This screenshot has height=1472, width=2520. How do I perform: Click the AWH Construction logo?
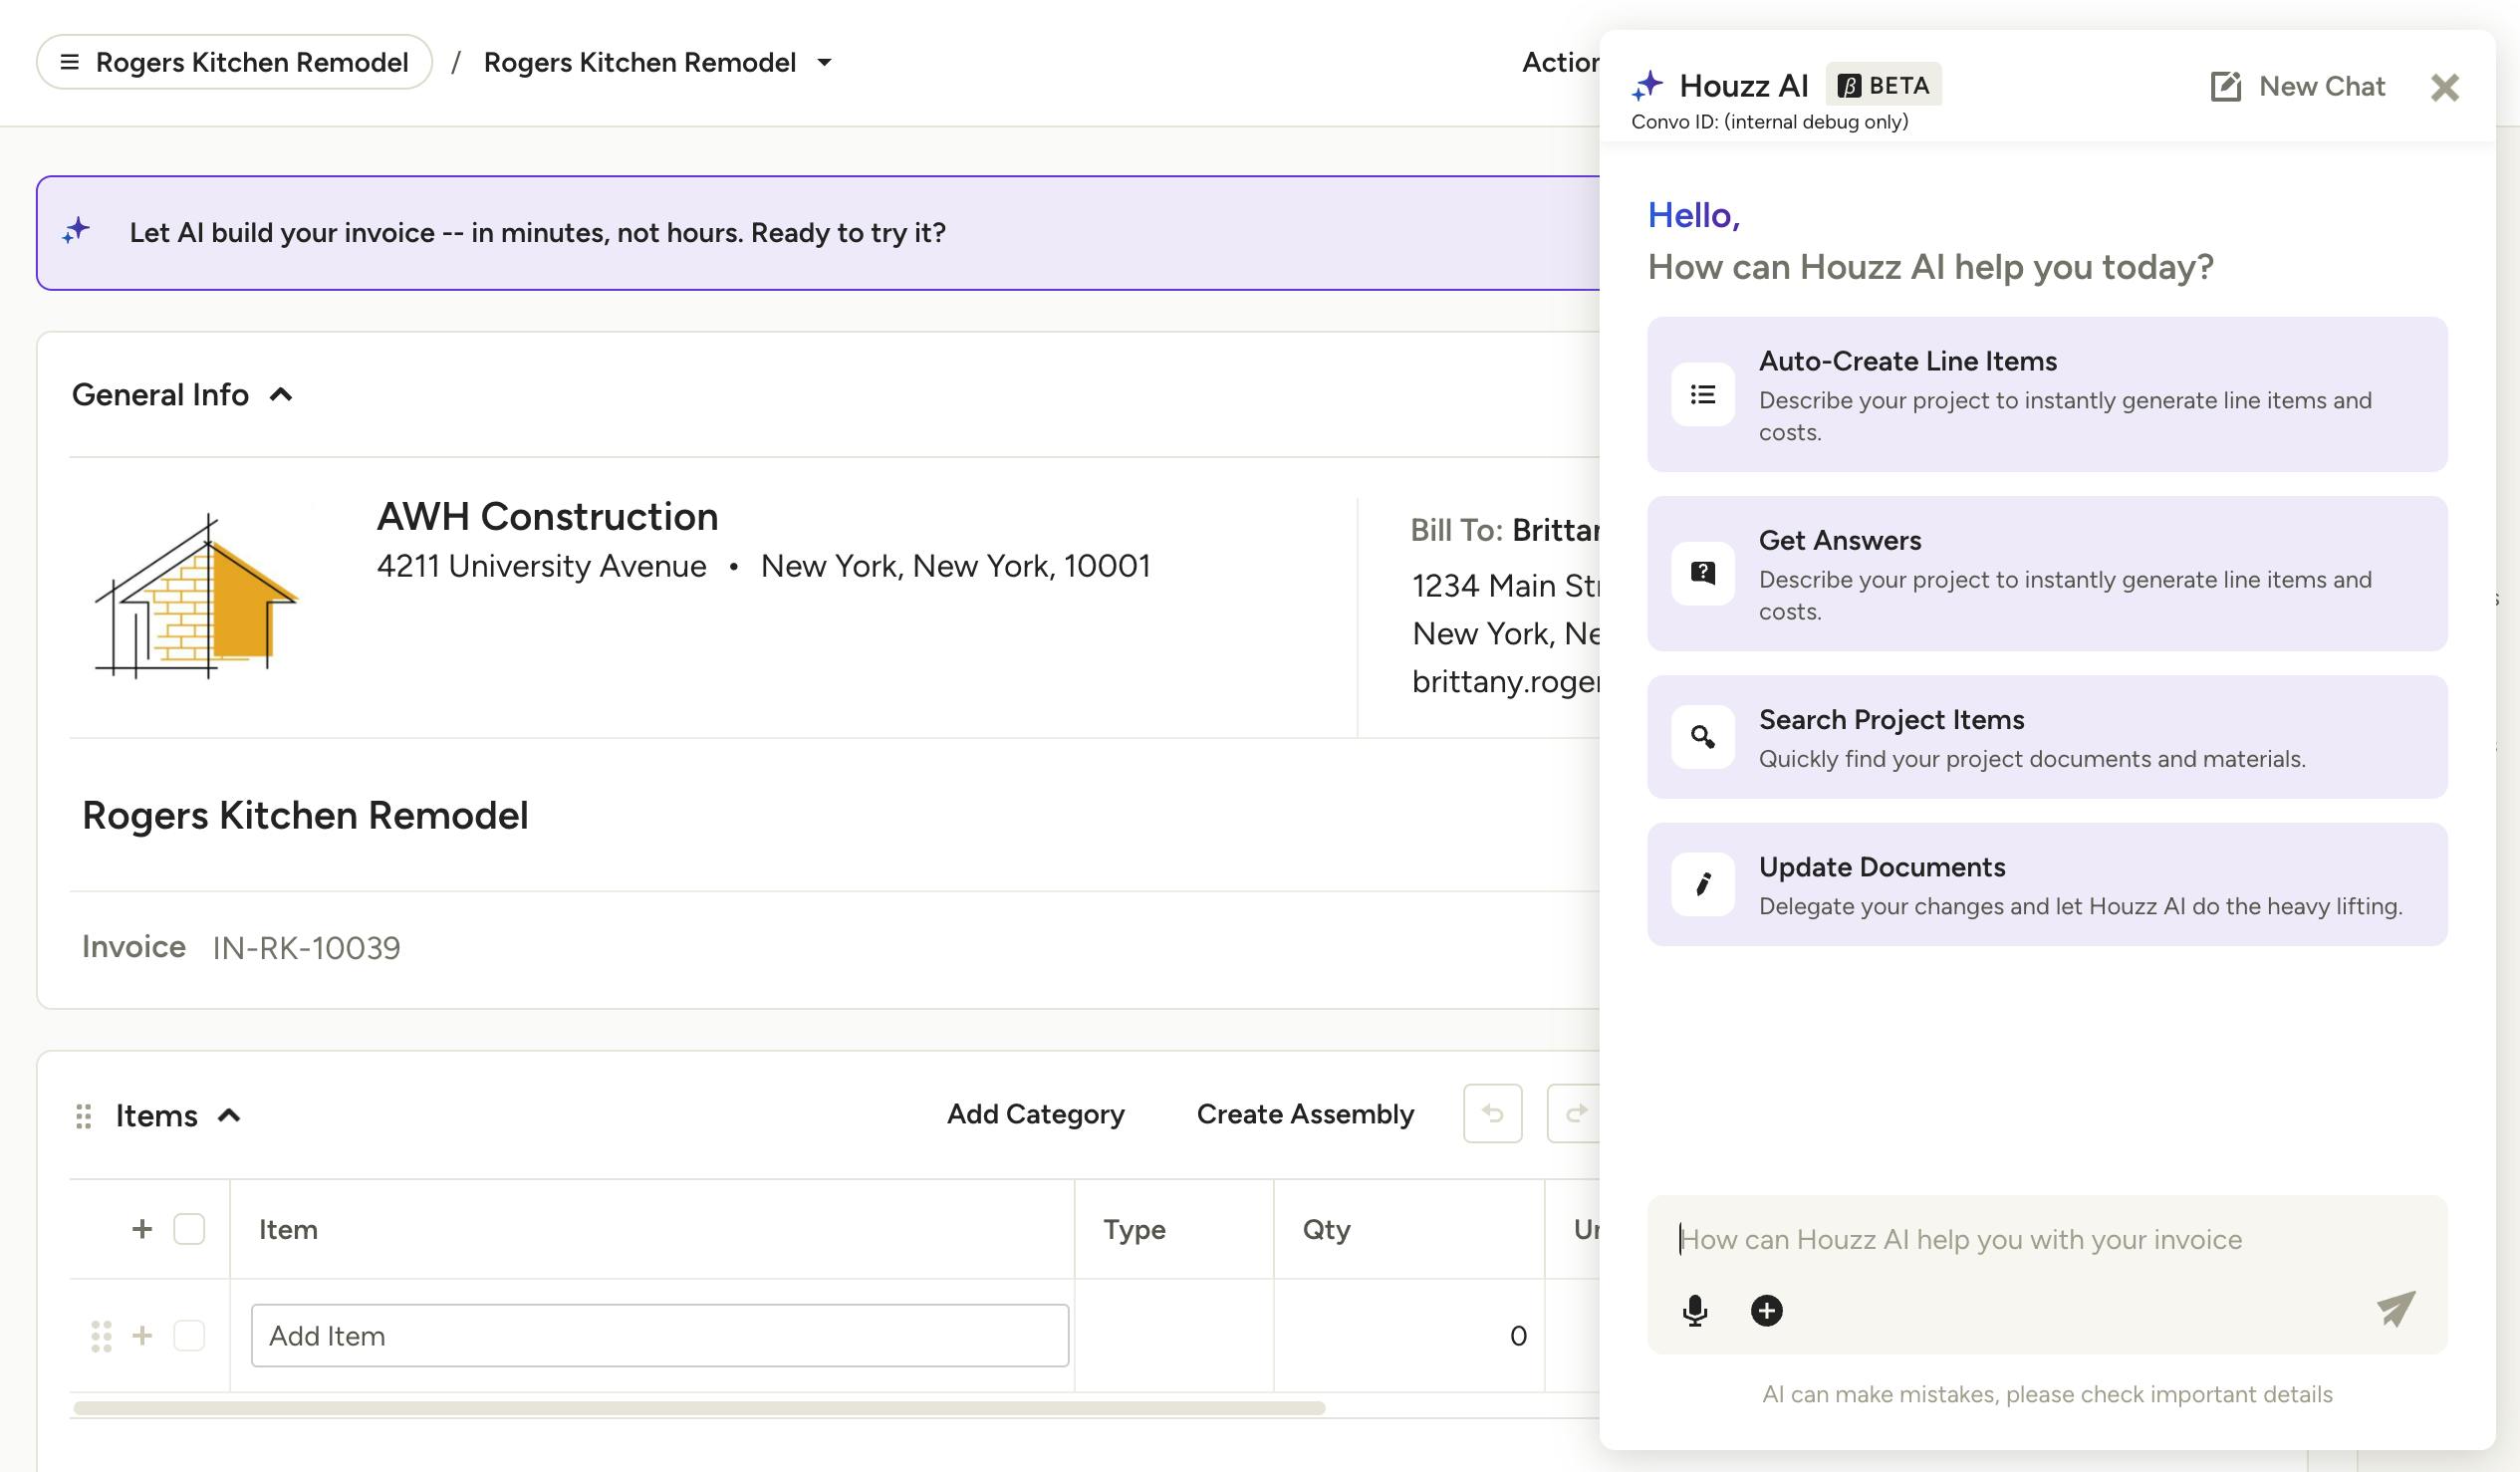click(196, 596)
